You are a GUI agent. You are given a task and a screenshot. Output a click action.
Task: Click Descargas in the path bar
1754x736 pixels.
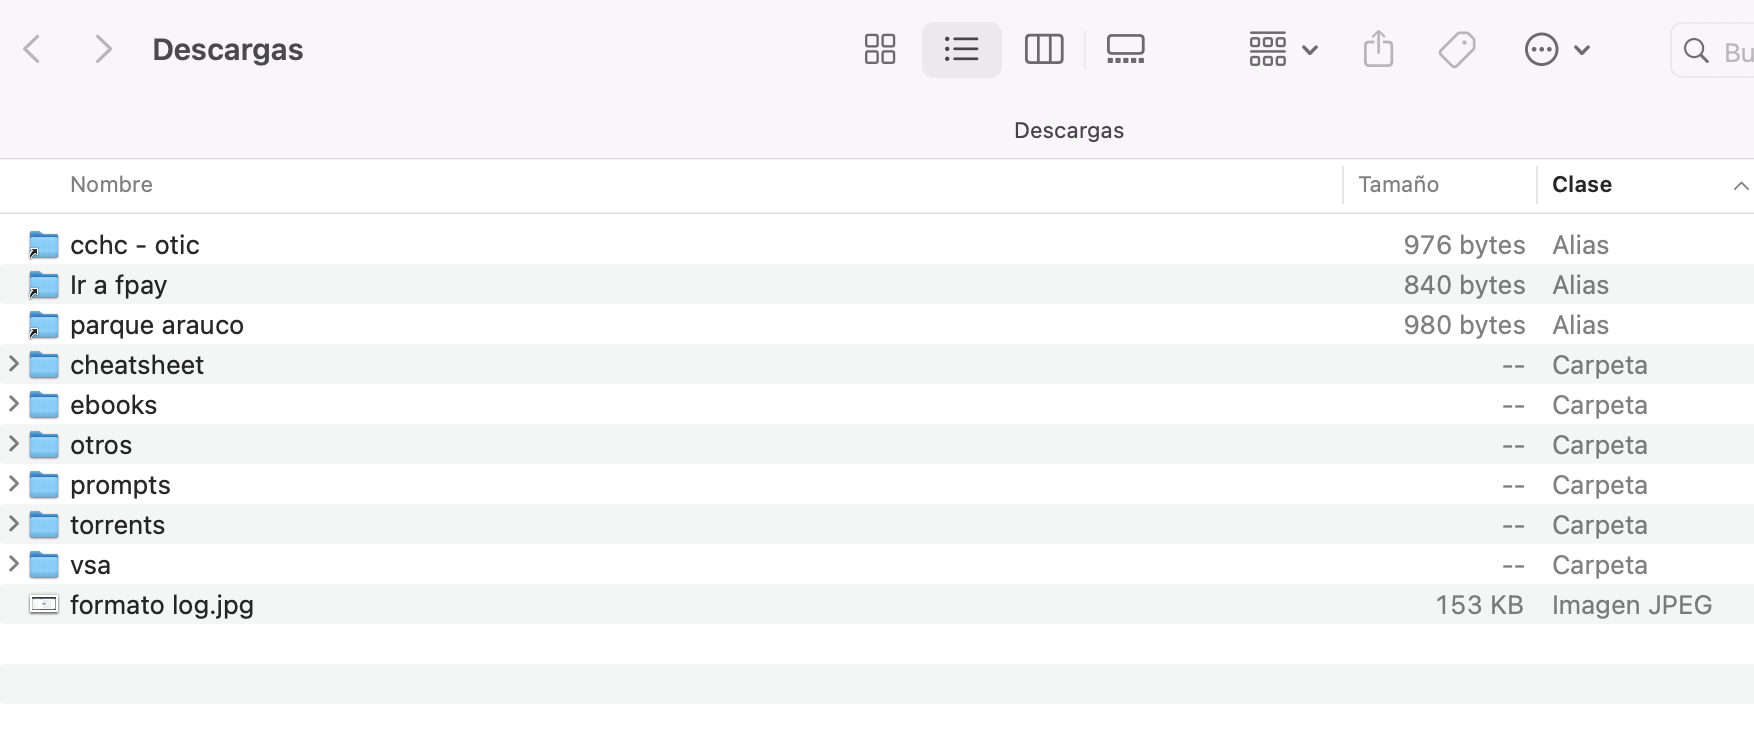(x=1068, y=131)
